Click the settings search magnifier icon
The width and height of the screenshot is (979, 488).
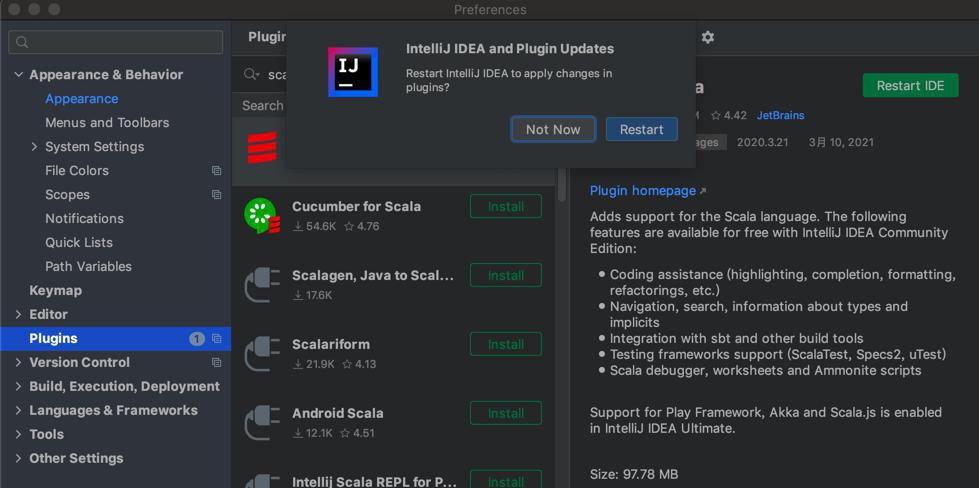point(22,42)
